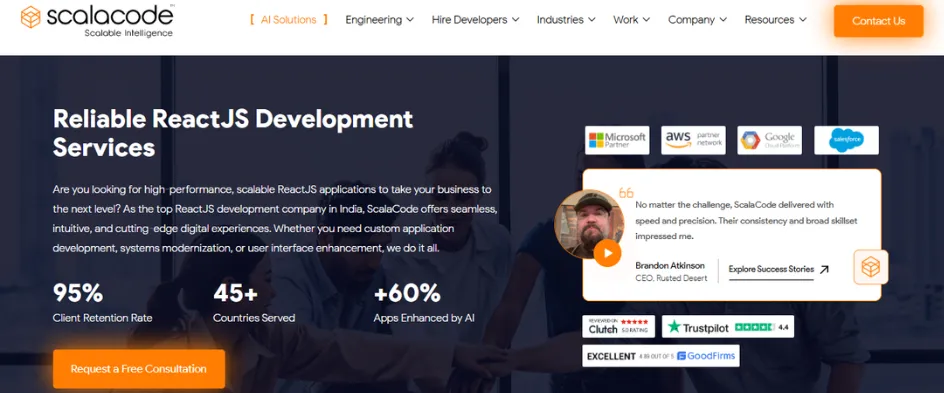The image size is (944, 393).
Task: Play the Brandon Atkinson testimonial video
Action: [607, 253]
